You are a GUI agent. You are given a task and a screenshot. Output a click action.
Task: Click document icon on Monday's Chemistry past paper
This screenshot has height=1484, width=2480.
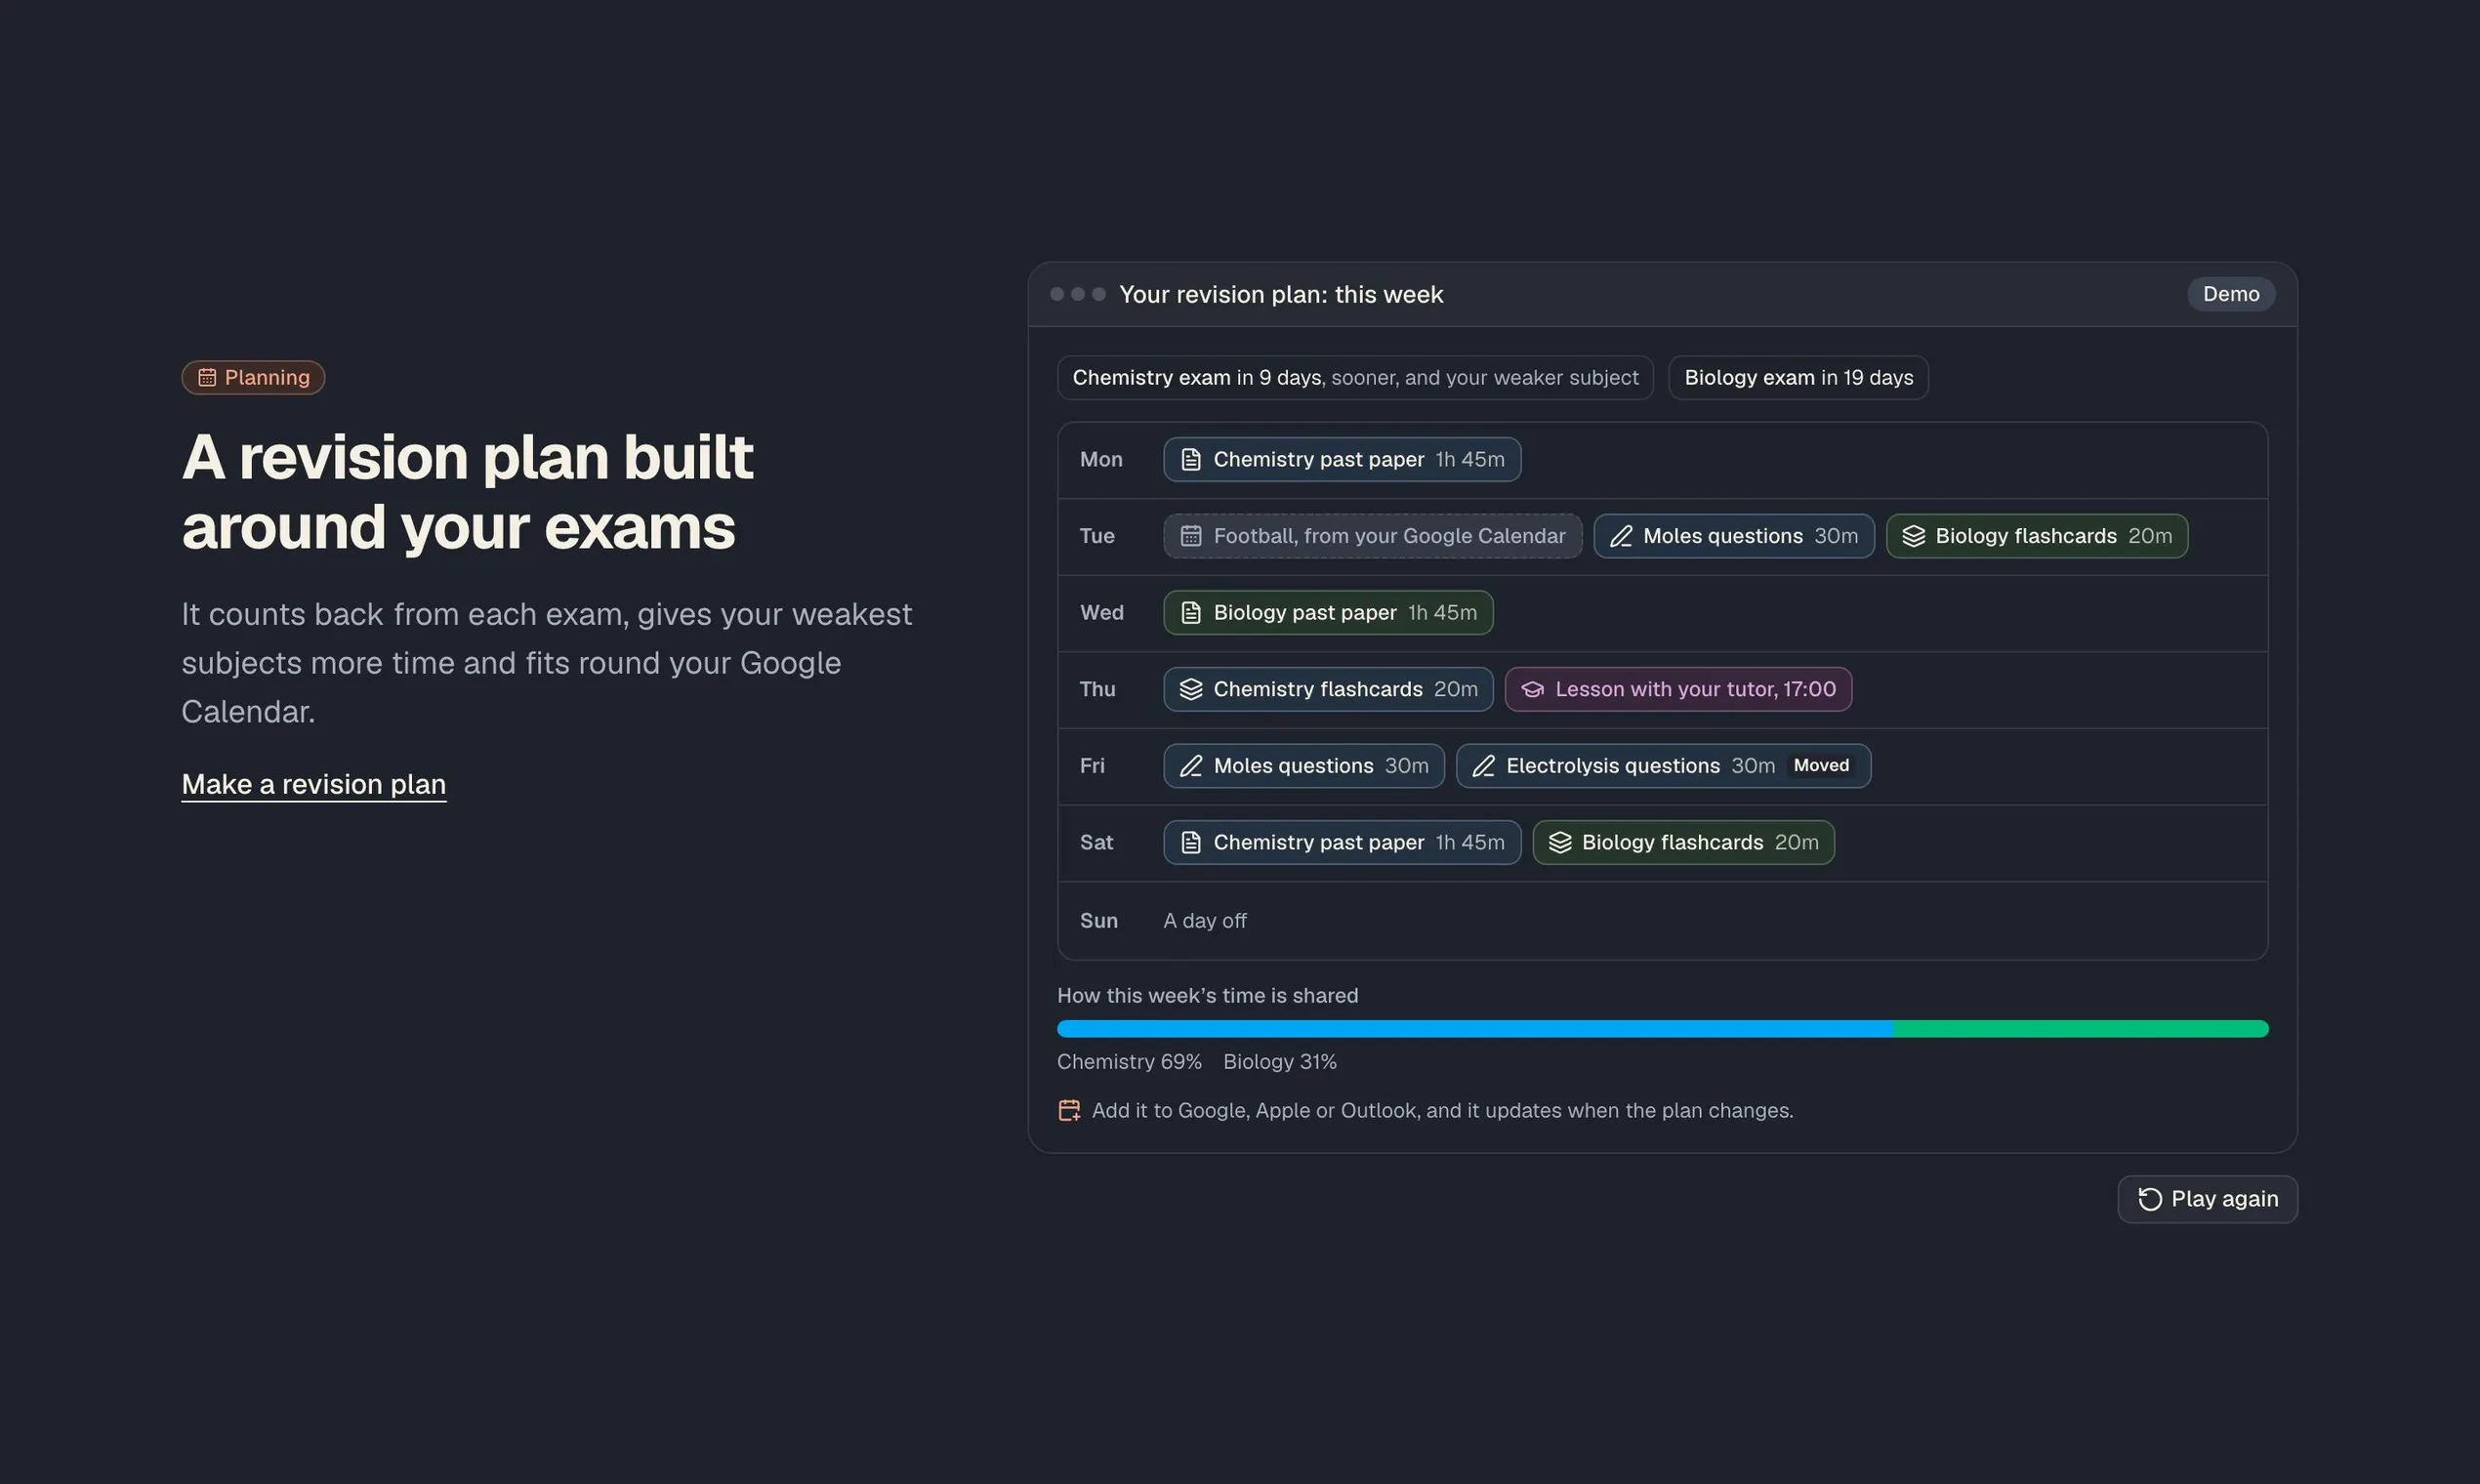1190,459
